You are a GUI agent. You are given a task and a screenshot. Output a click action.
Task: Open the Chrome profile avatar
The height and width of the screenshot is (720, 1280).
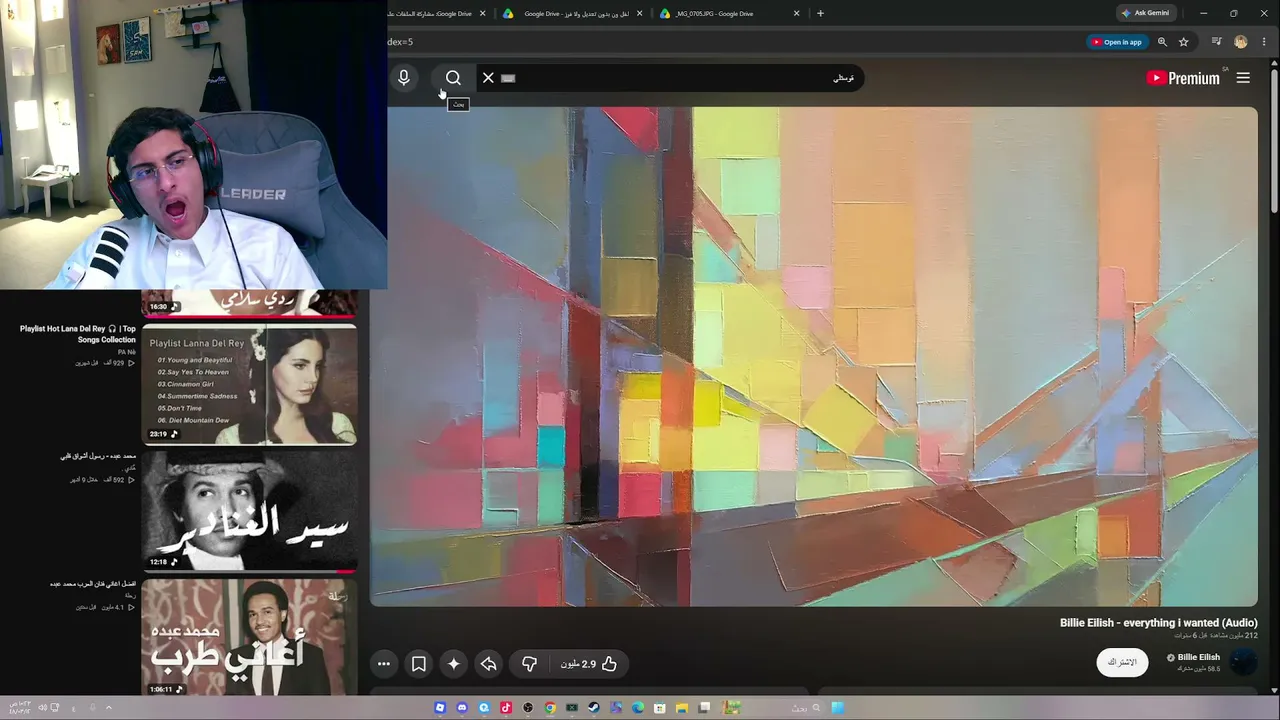tap(1241, 42)
